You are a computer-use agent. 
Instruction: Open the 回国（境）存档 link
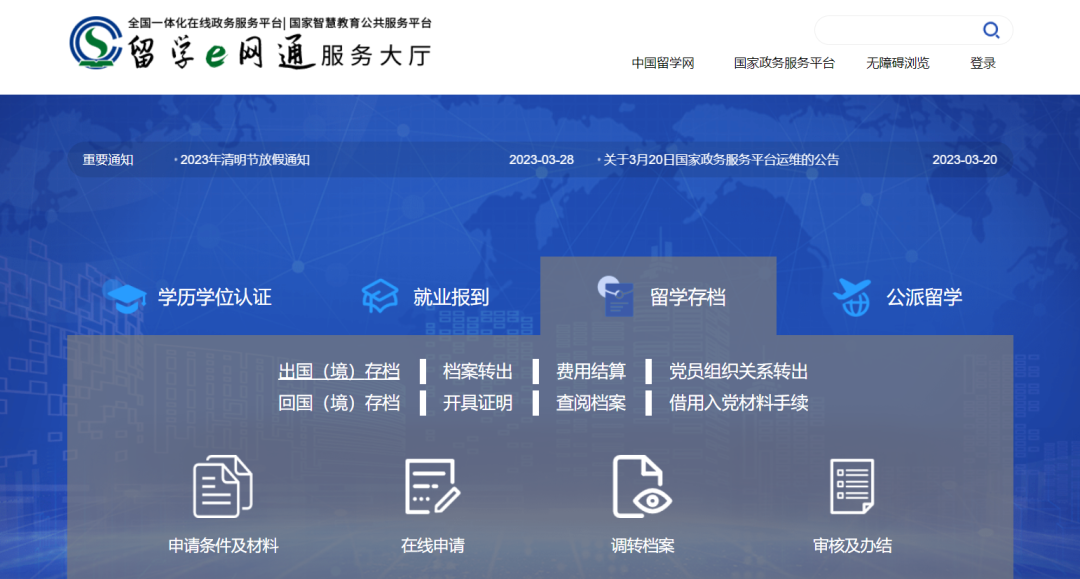point(340,402)
